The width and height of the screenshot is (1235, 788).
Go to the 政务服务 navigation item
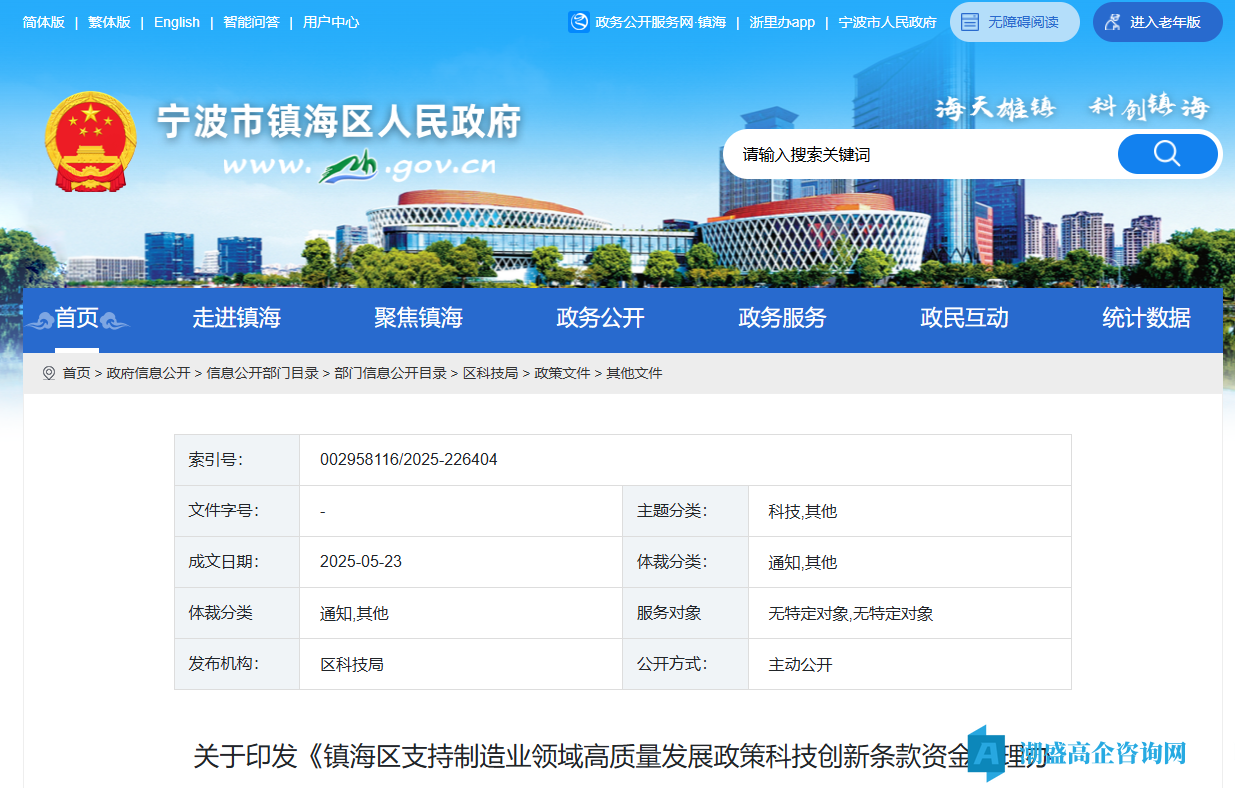(782, 318)
